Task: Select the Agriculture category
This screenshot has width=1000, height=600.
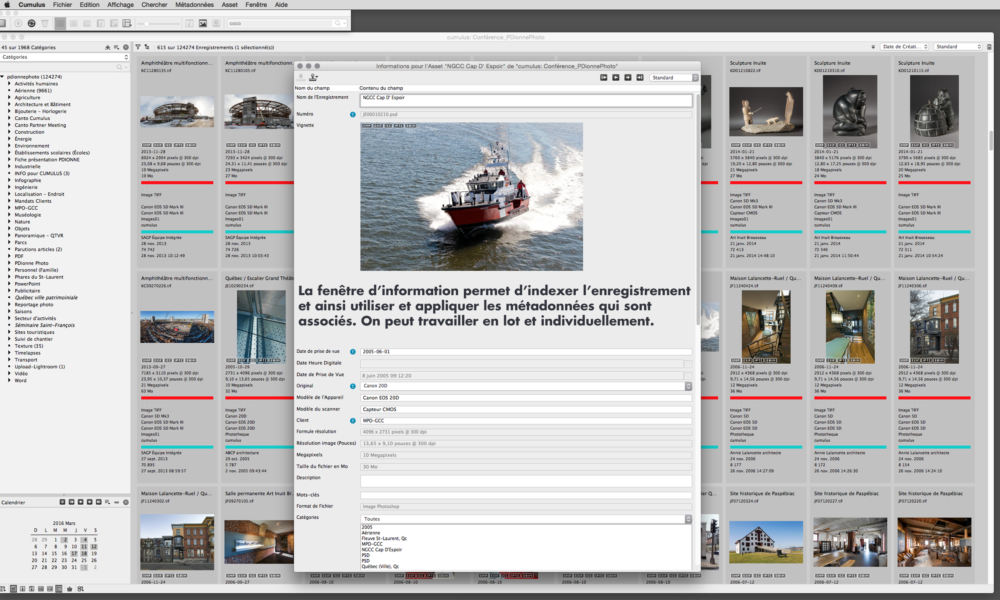Action: (27, 98)
